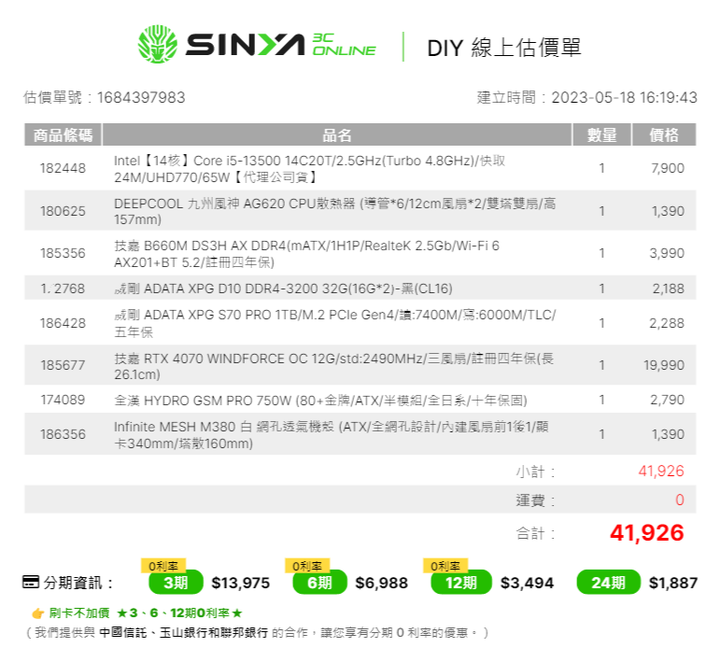
Task: Click barcode 185677
Action: coord(63,365)
